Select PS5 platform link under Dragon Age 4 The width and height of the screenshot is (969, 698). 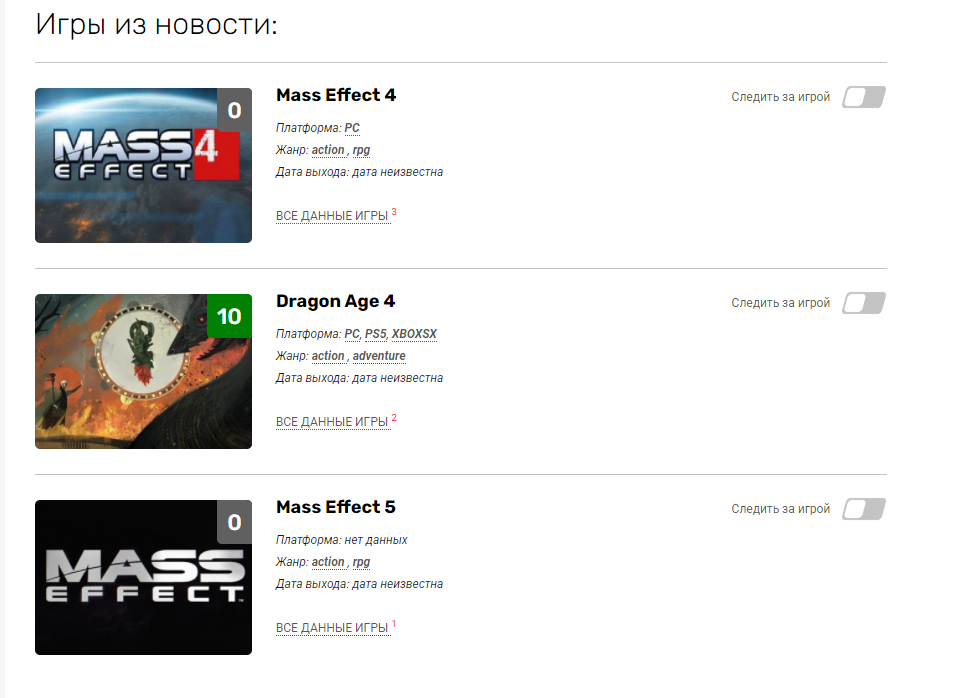(x=375, y=334)
